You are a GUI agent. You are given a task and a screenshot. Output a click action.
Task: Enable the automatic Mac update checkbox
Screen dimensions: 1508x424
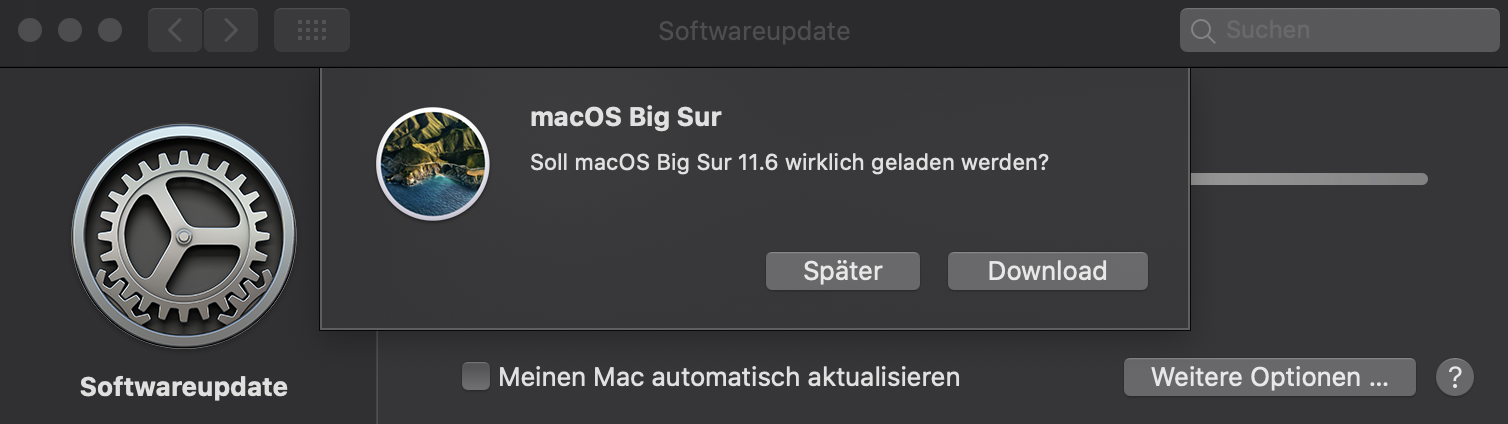point(476,377)
